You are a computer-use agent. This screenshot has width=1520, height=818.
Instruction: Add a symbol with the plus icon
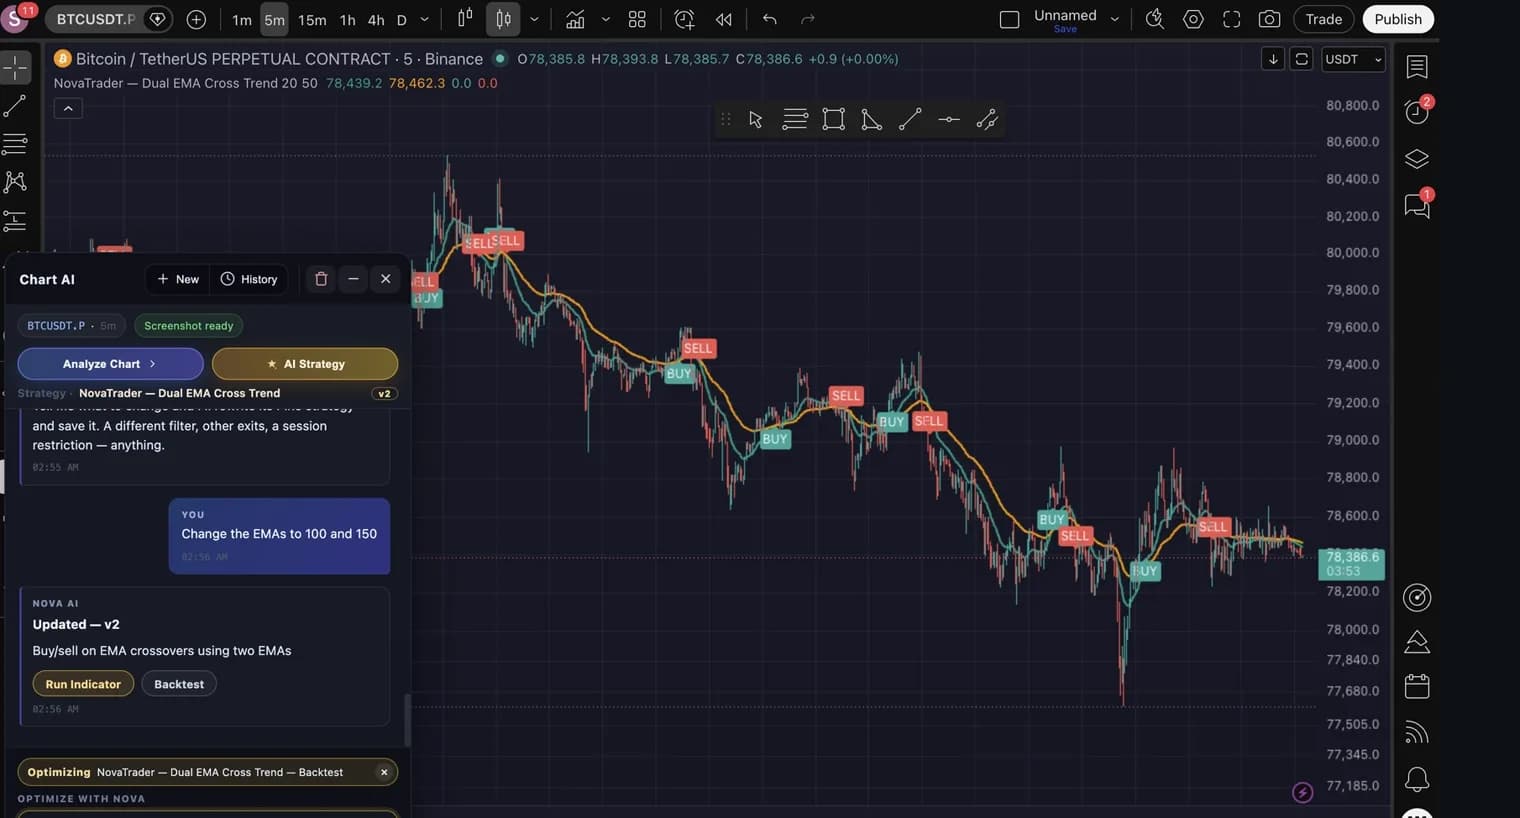pos(196,19)
